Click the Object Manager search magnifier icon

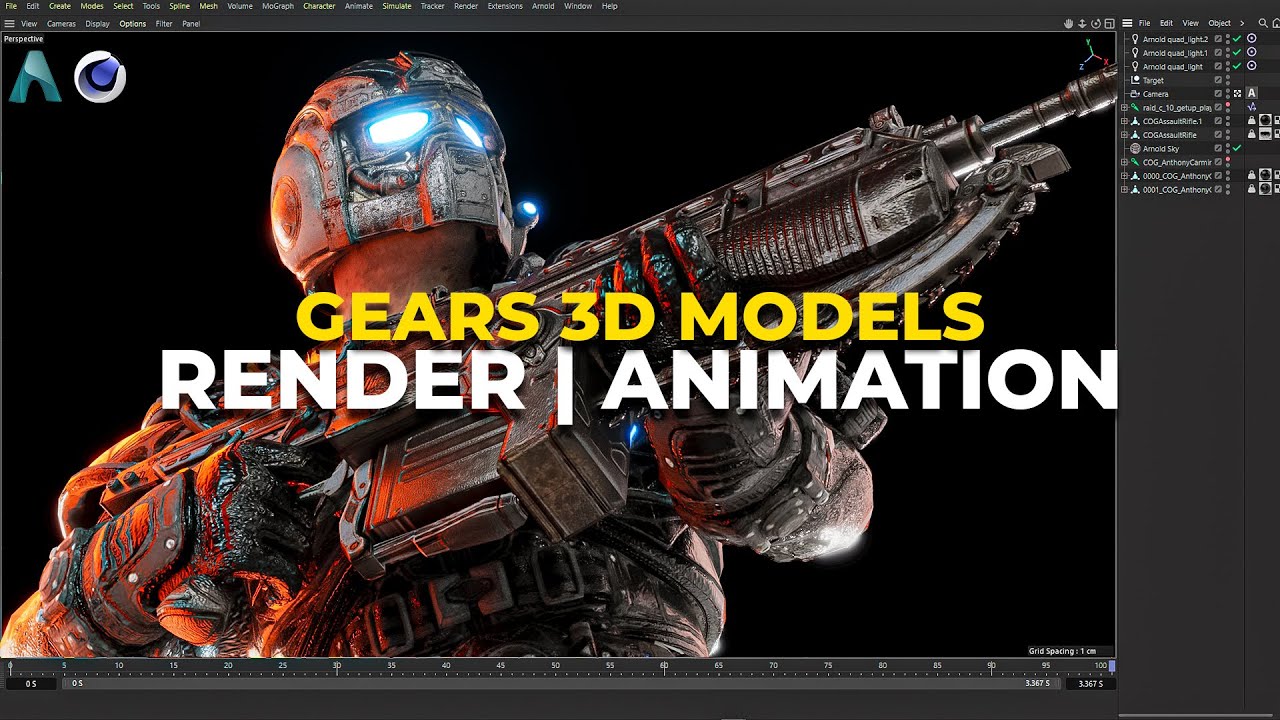click(x=1263, y=23)
